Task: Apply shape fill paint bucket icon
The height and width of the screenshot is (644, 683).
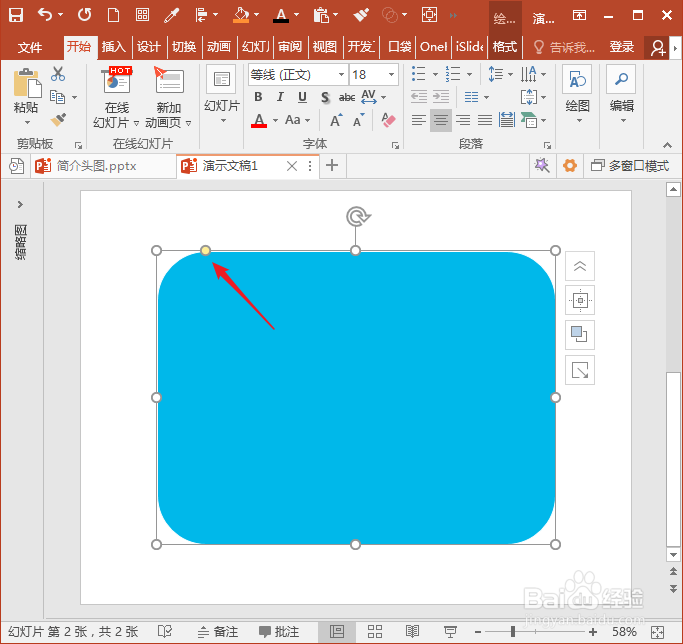Action: [241, 15]
